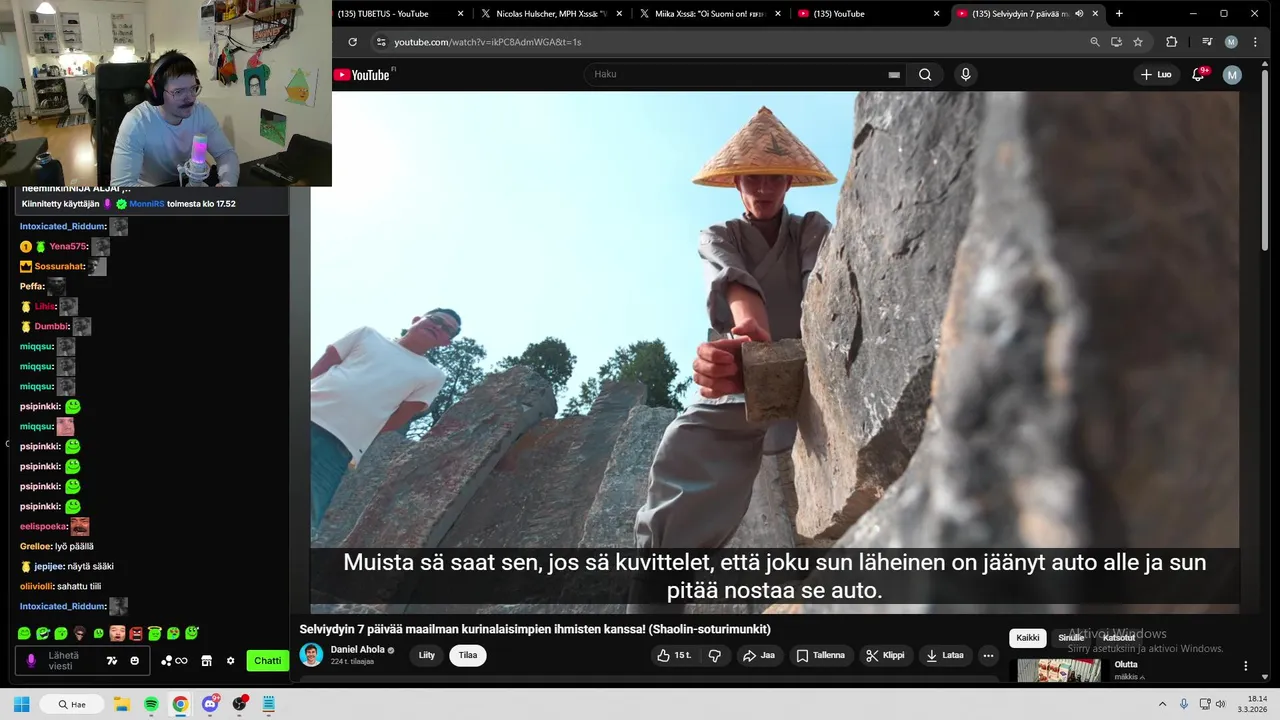Image resolution: width=1280 pixels, height=720 pixels.
Task: Save video with Tallenna button
Action: [x=820, y=656]
